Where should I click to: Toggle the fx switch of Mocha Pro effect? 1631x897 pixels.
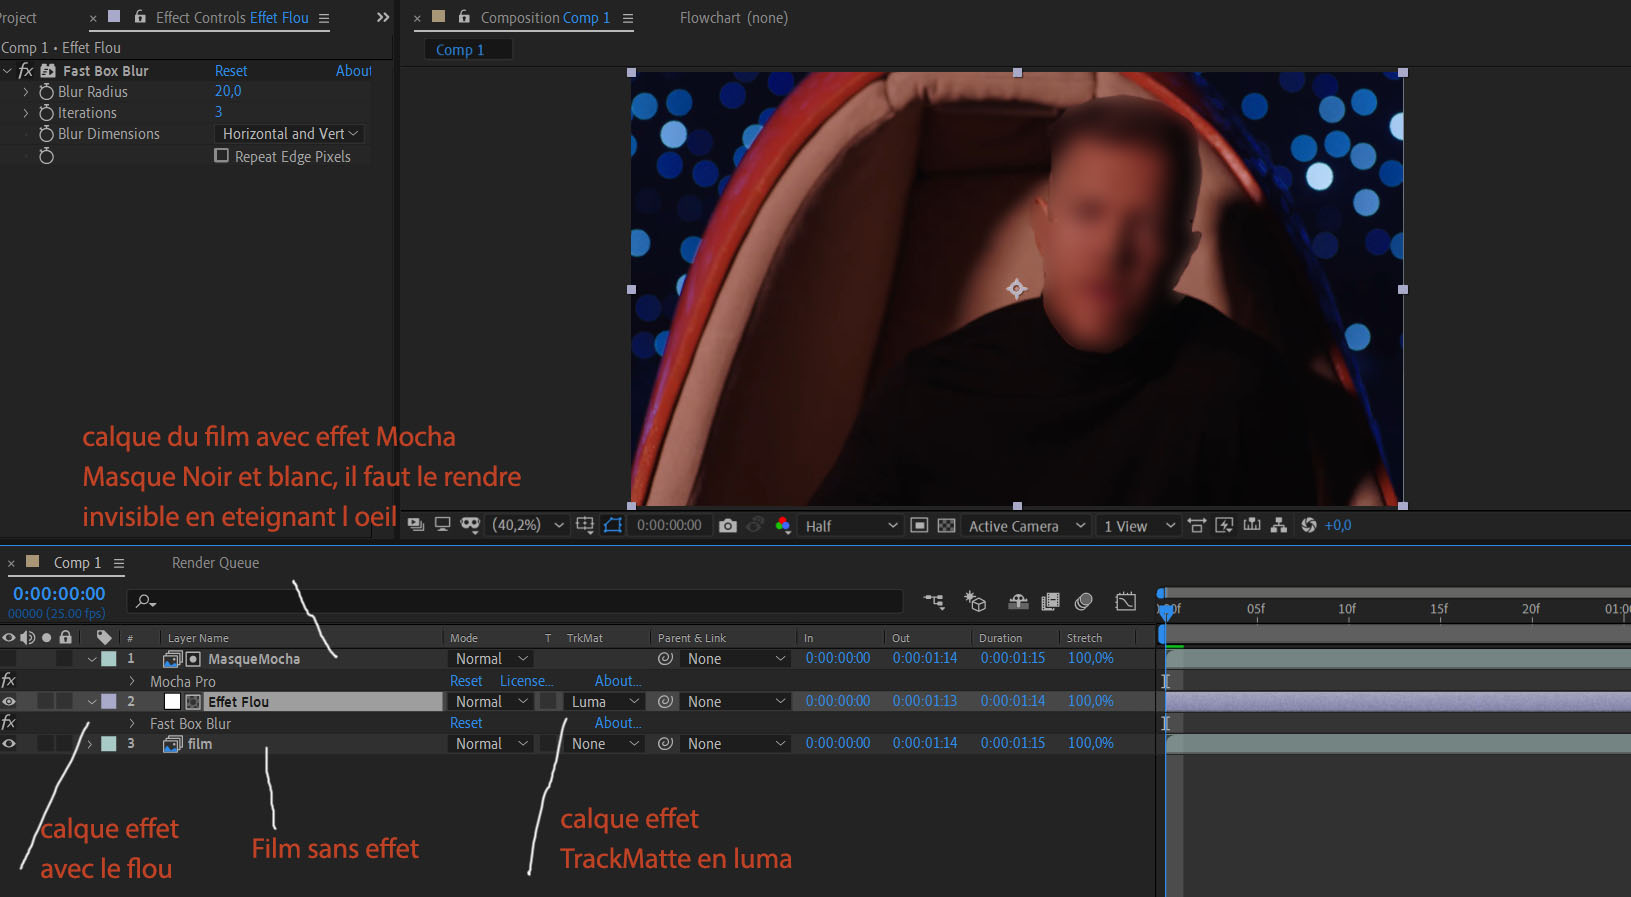pyautogui.click(x=9, y=681)
